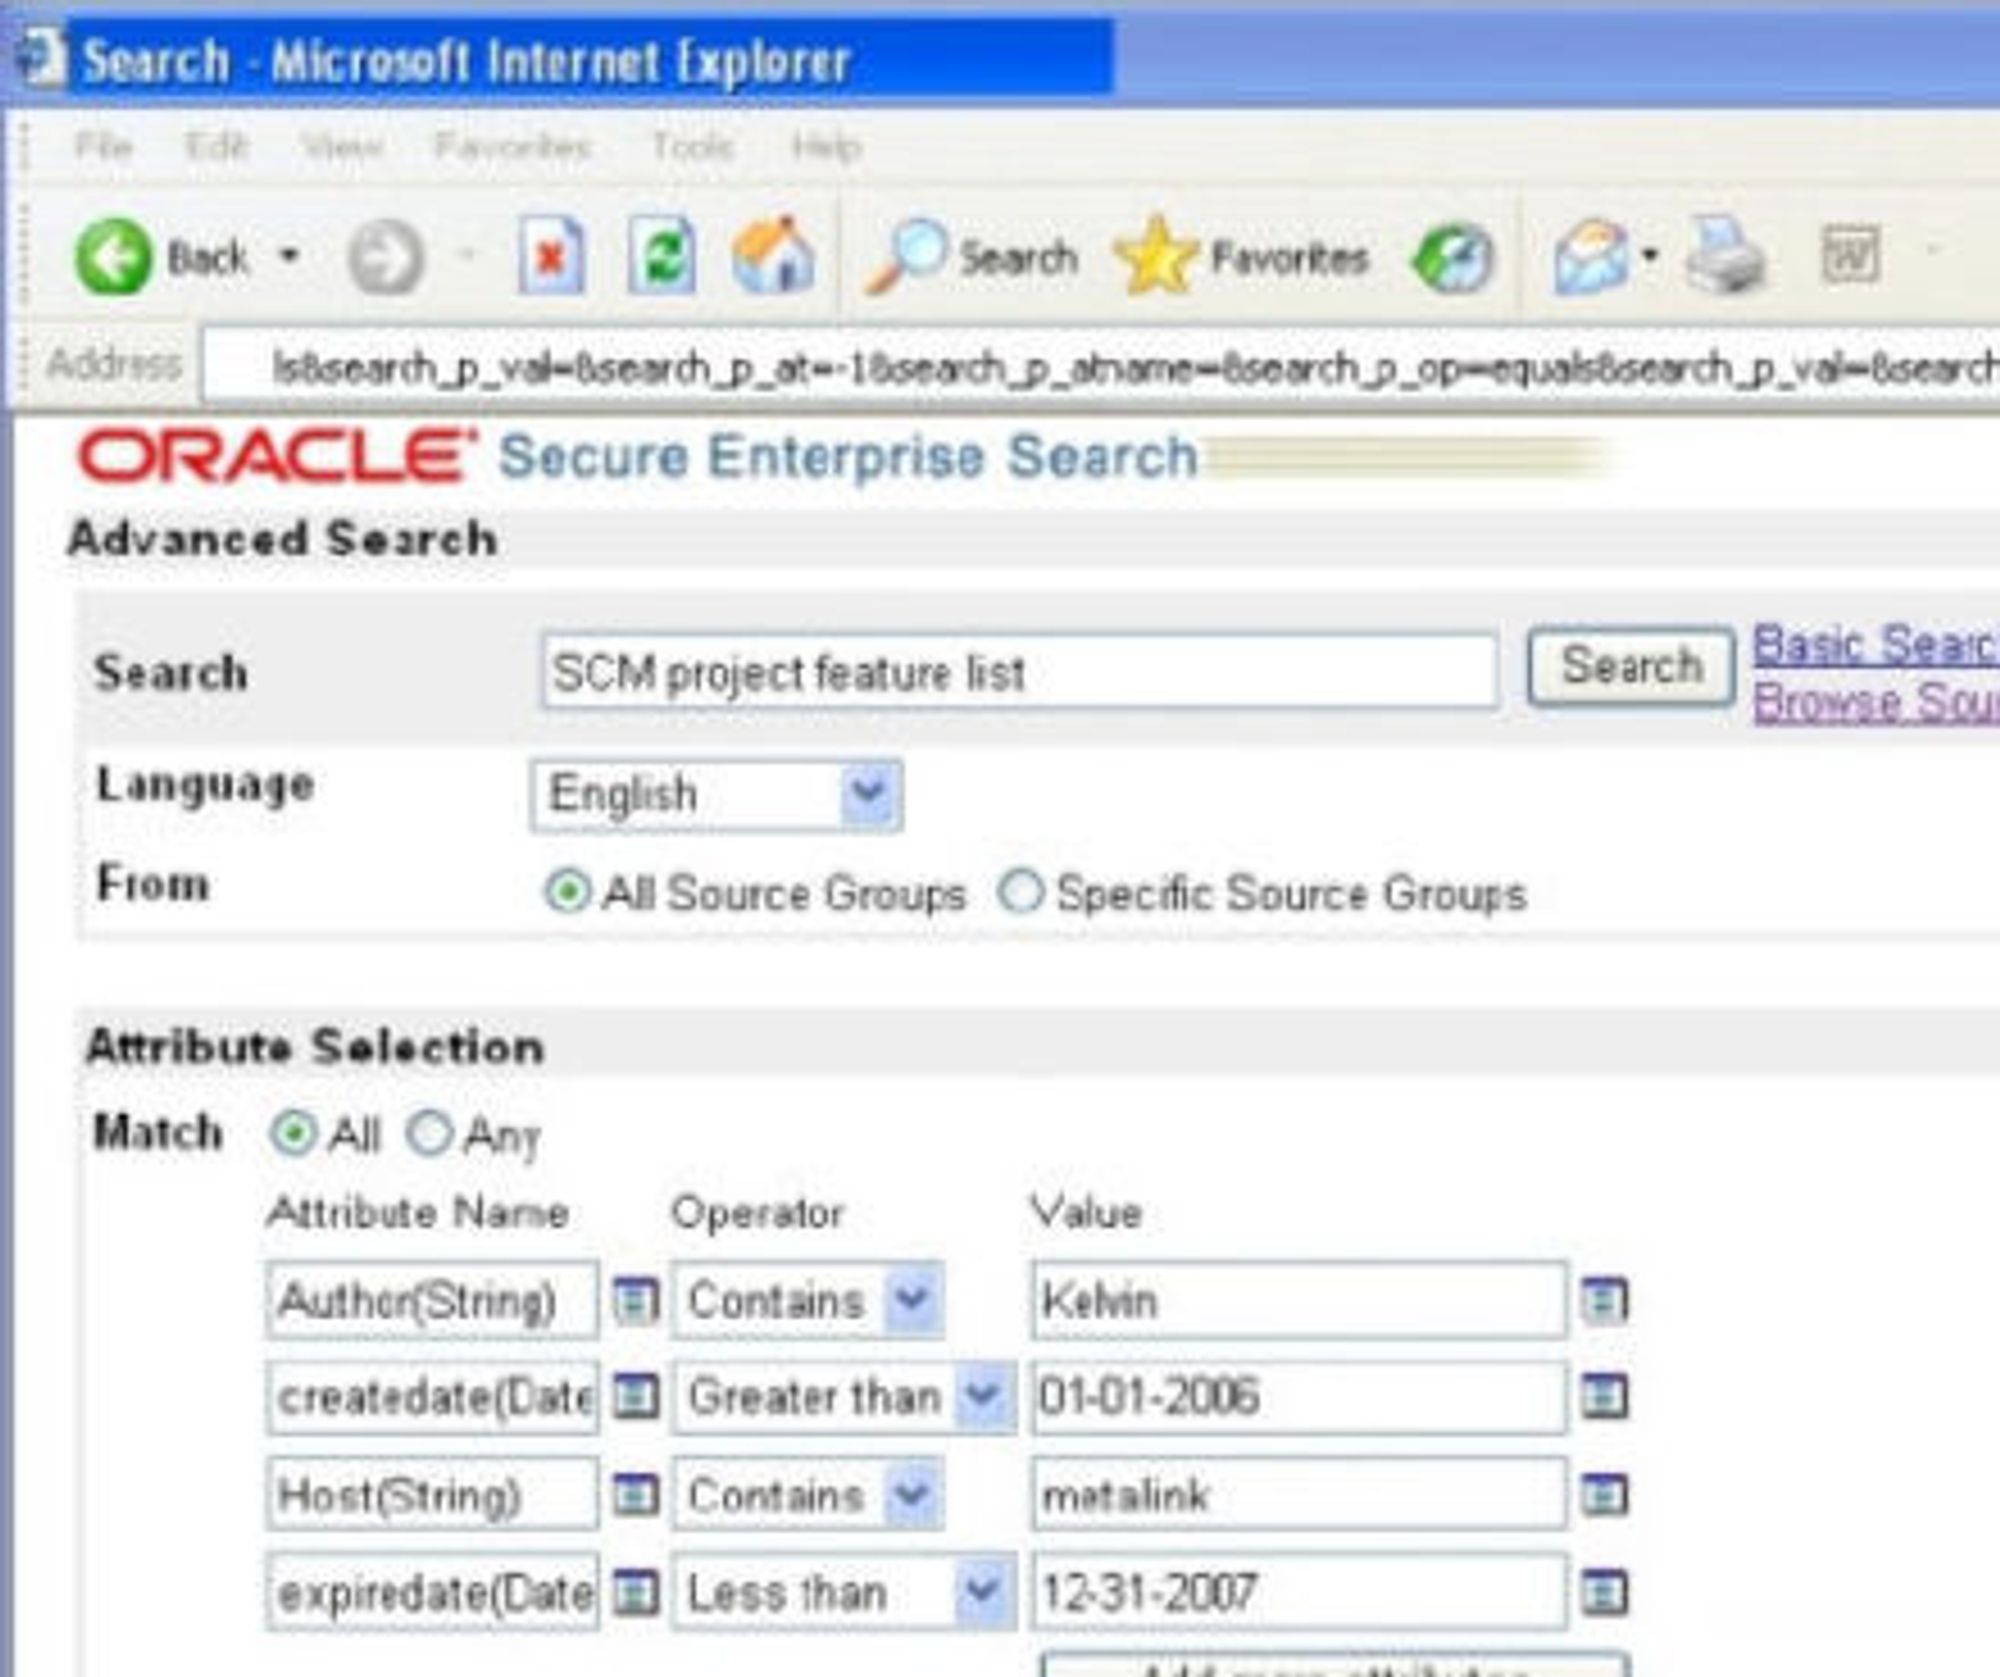
Task: Open the Favorites menu
Action: (x=513, y=147)
